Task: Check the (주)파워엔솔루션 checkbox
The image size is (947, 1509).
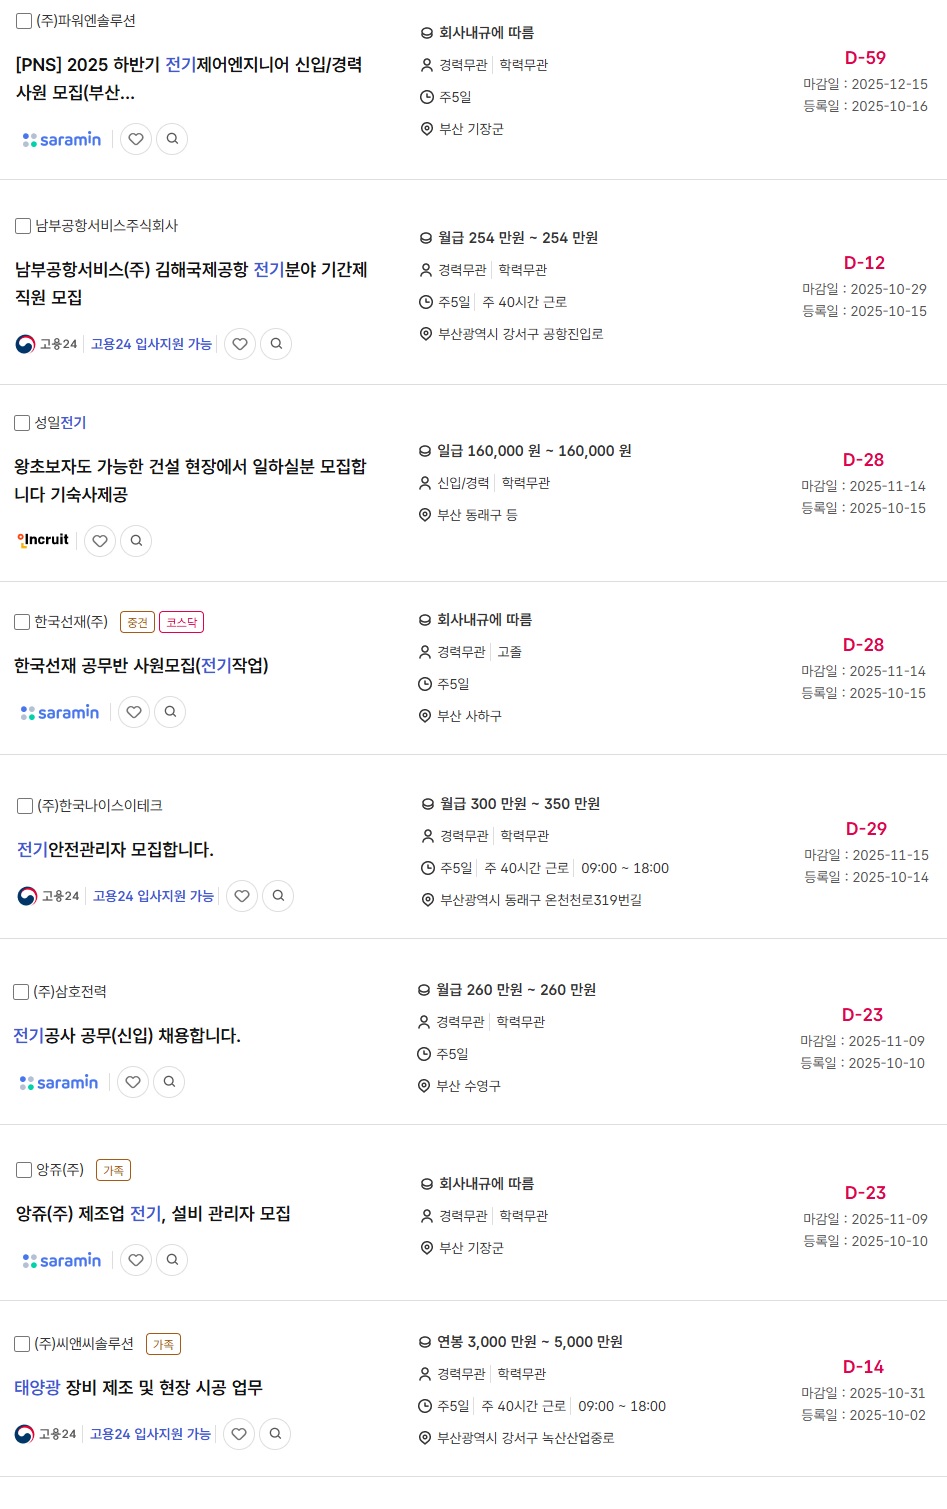Action: [x=24, y=21]
